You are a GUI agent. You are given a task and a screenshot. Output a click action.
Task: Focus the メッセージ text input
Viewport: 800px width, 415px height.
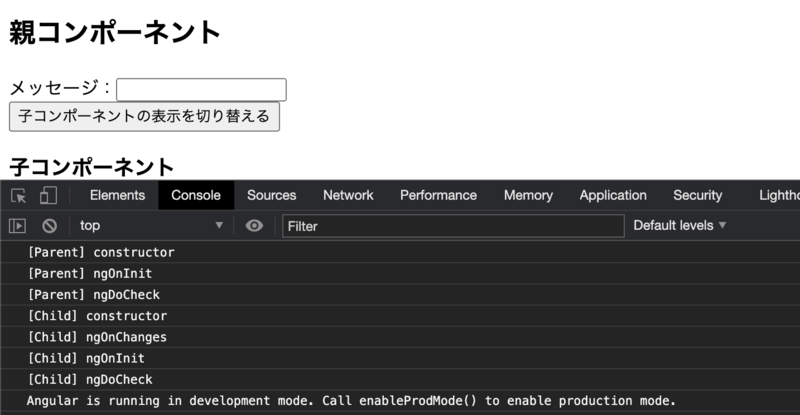click(x=202, y=90)
